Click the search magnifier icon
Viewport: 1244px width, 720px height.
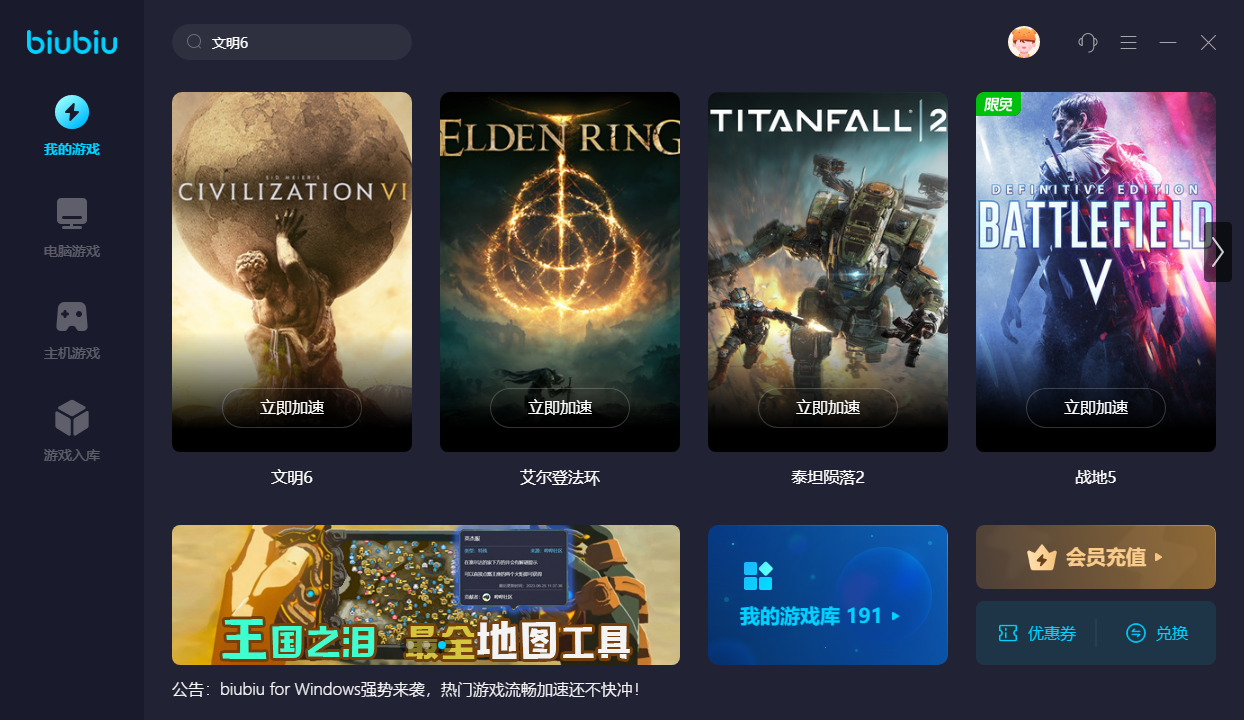194,42
